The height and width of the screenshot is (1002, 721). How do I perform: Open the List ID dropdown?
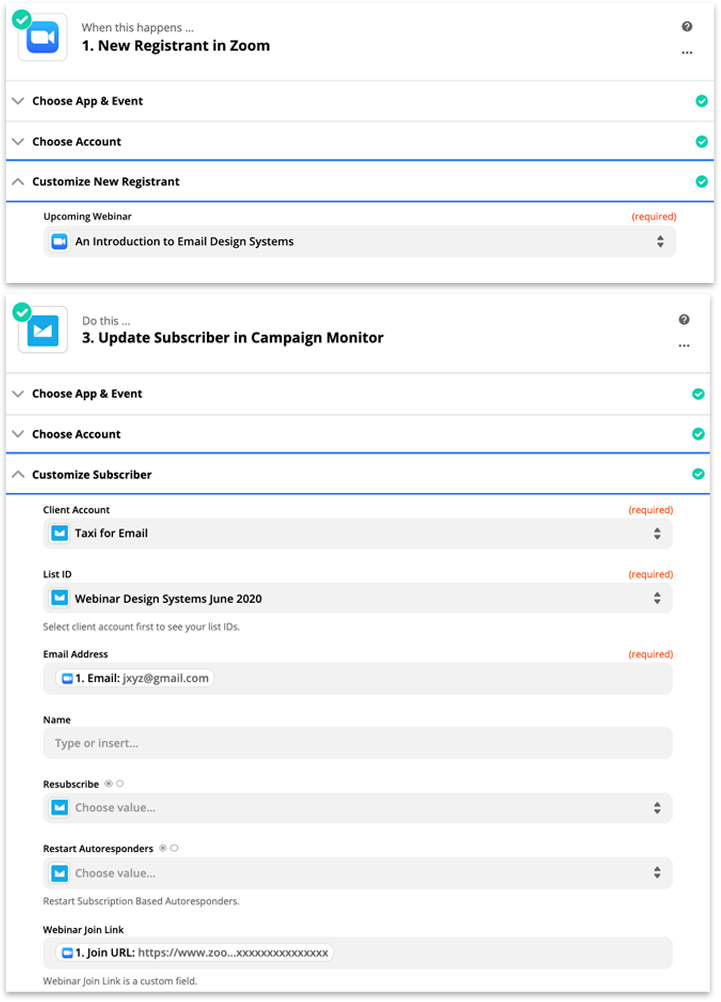pyautogui.click(x=357, y=598)
